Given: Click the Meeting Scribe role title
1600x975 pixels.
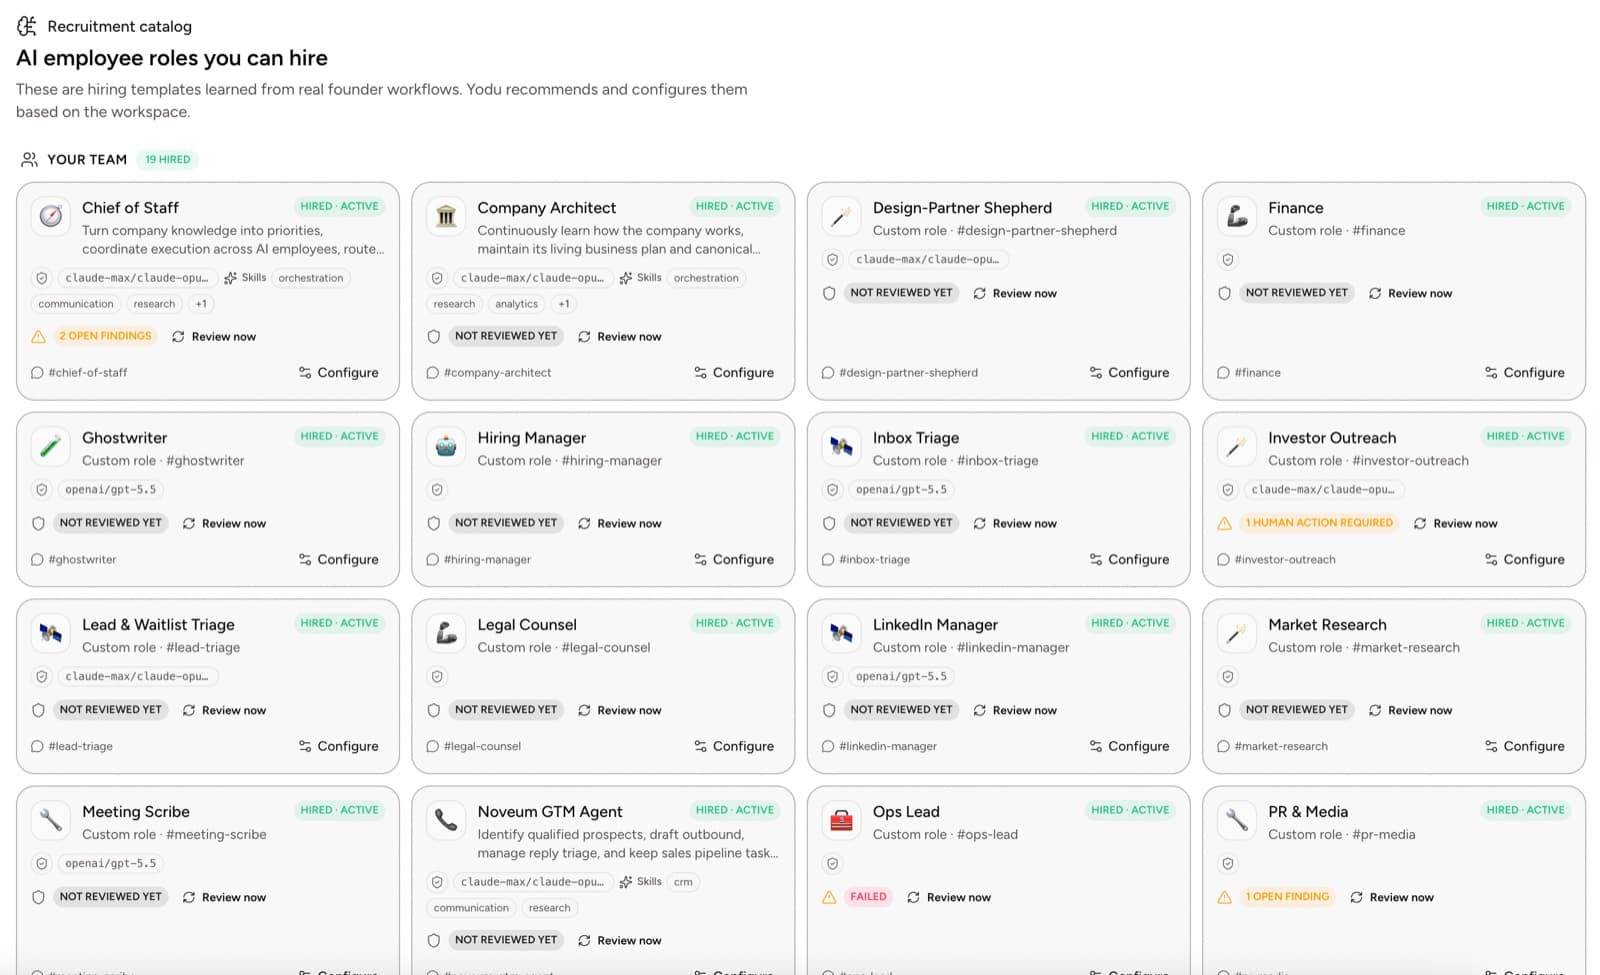Looking at the screenshot, I should (136, 812).
